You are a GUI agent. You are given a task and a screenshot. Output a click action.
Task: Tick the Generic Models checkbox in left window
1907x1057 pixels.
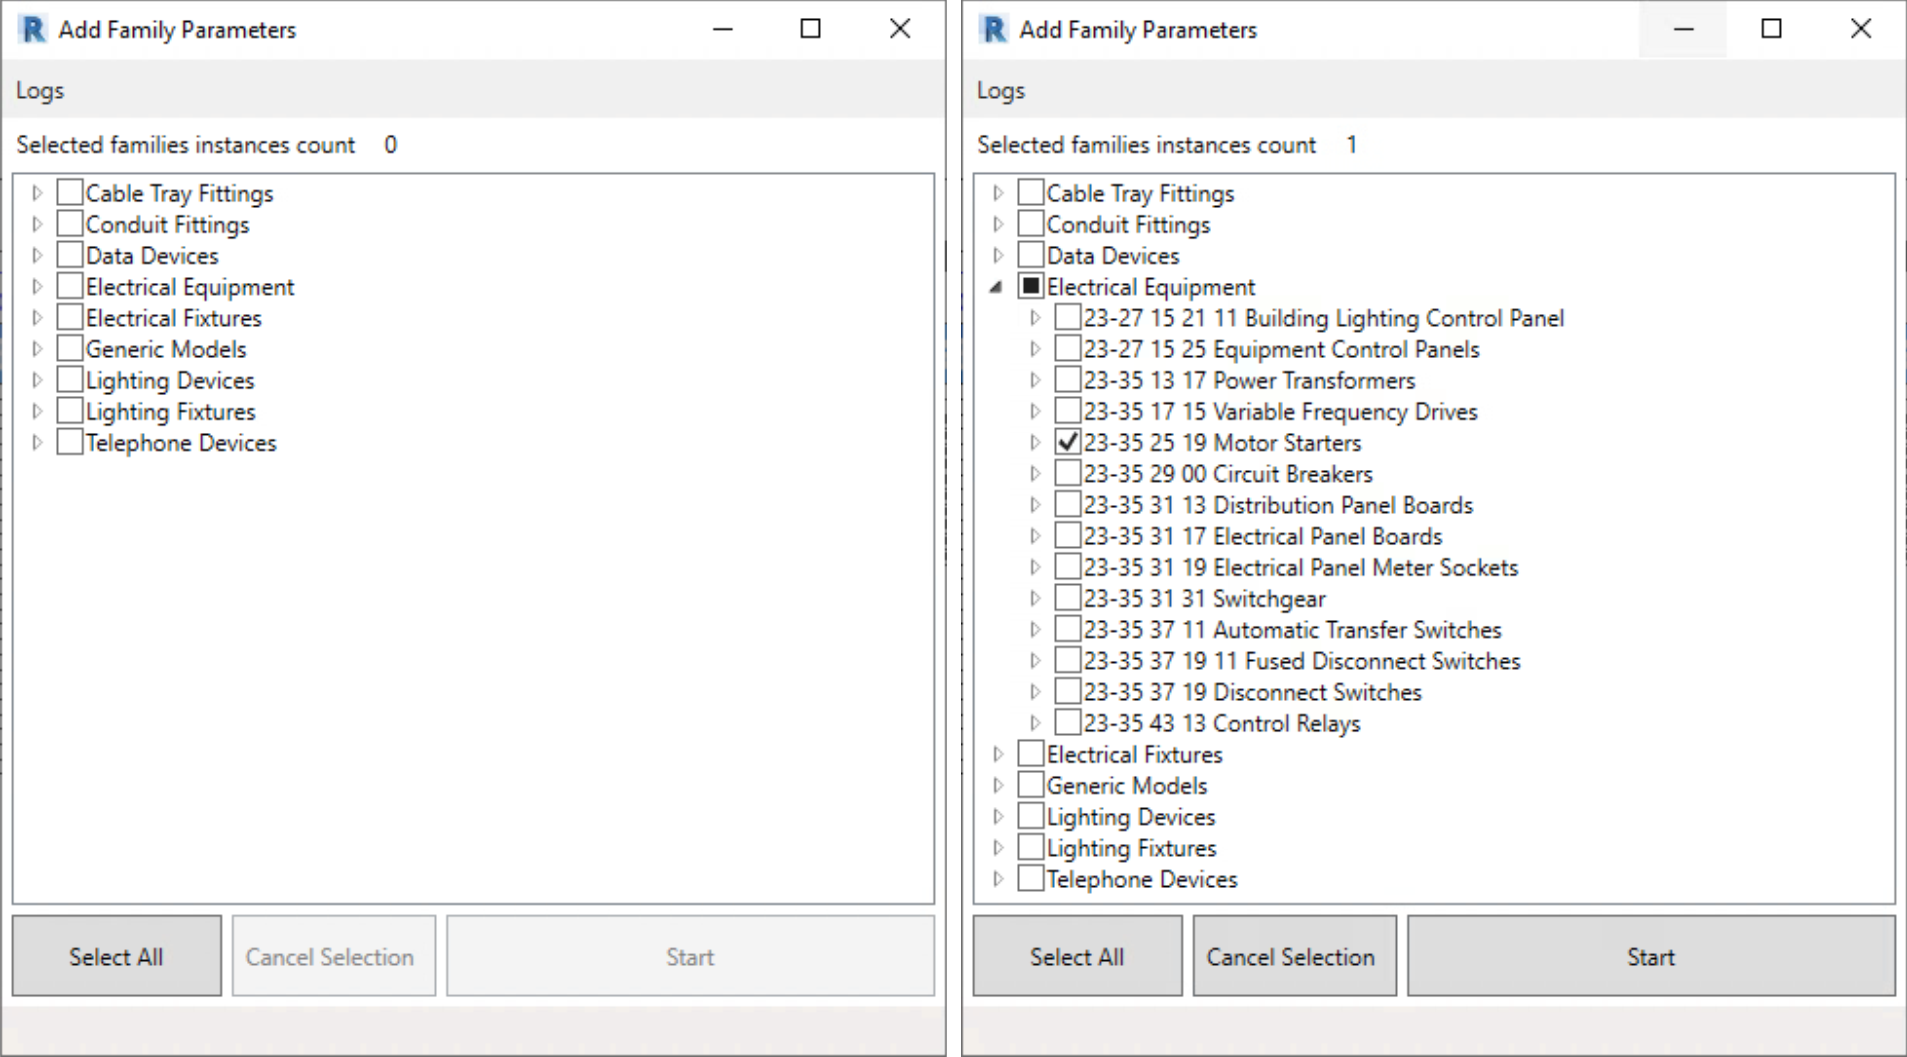70,349
